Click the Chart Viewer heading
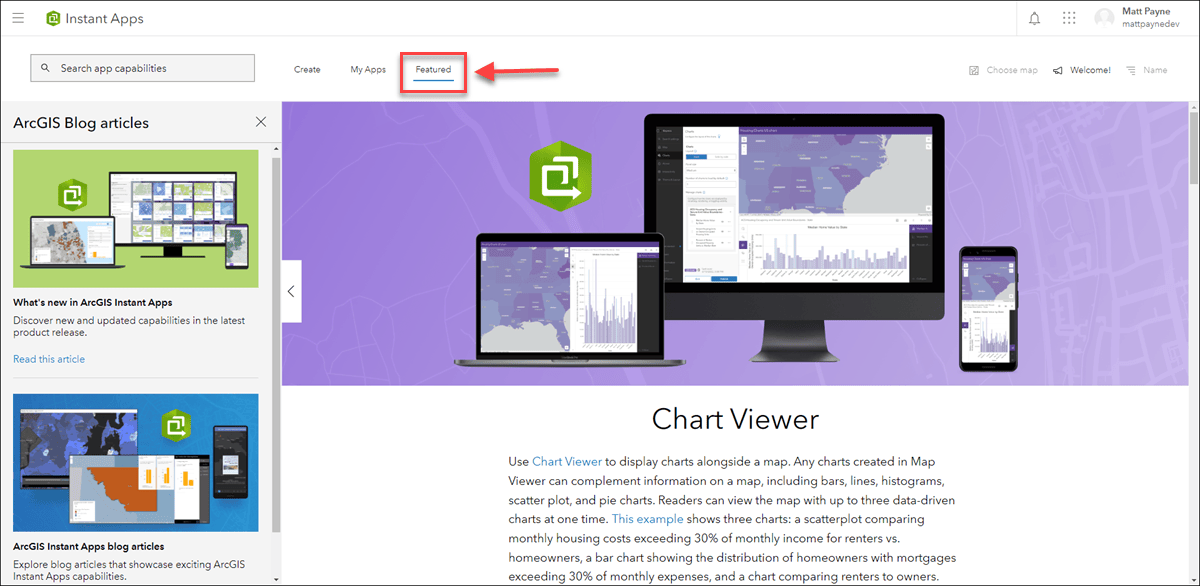The width and height of the screenshot is (1200, 586). tap(735, 418)
